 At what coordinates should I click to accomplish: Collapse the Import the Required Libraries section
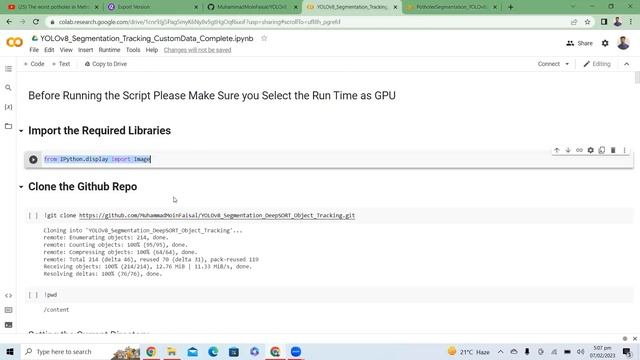(21, 131)
